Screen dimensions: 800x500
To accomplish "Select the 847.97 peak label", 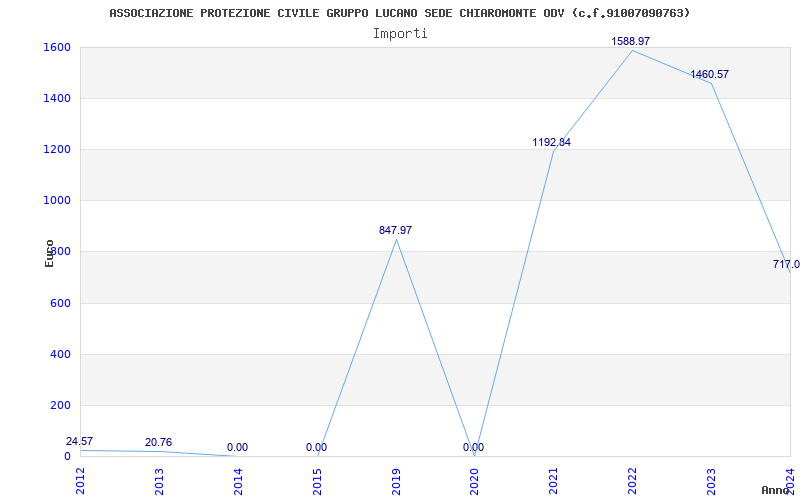I will coord(395,231).
